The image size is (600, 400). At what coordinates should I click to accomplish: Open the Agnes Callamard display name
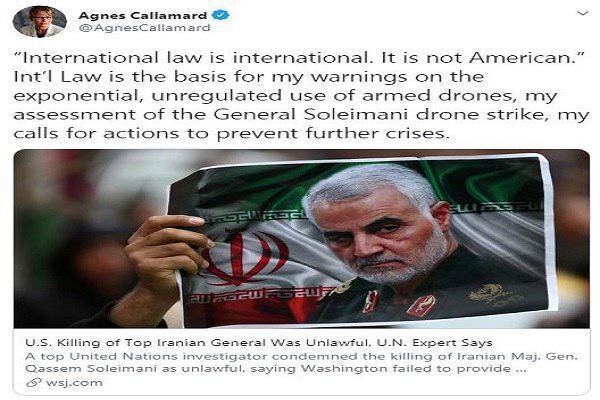pos(142,16)
